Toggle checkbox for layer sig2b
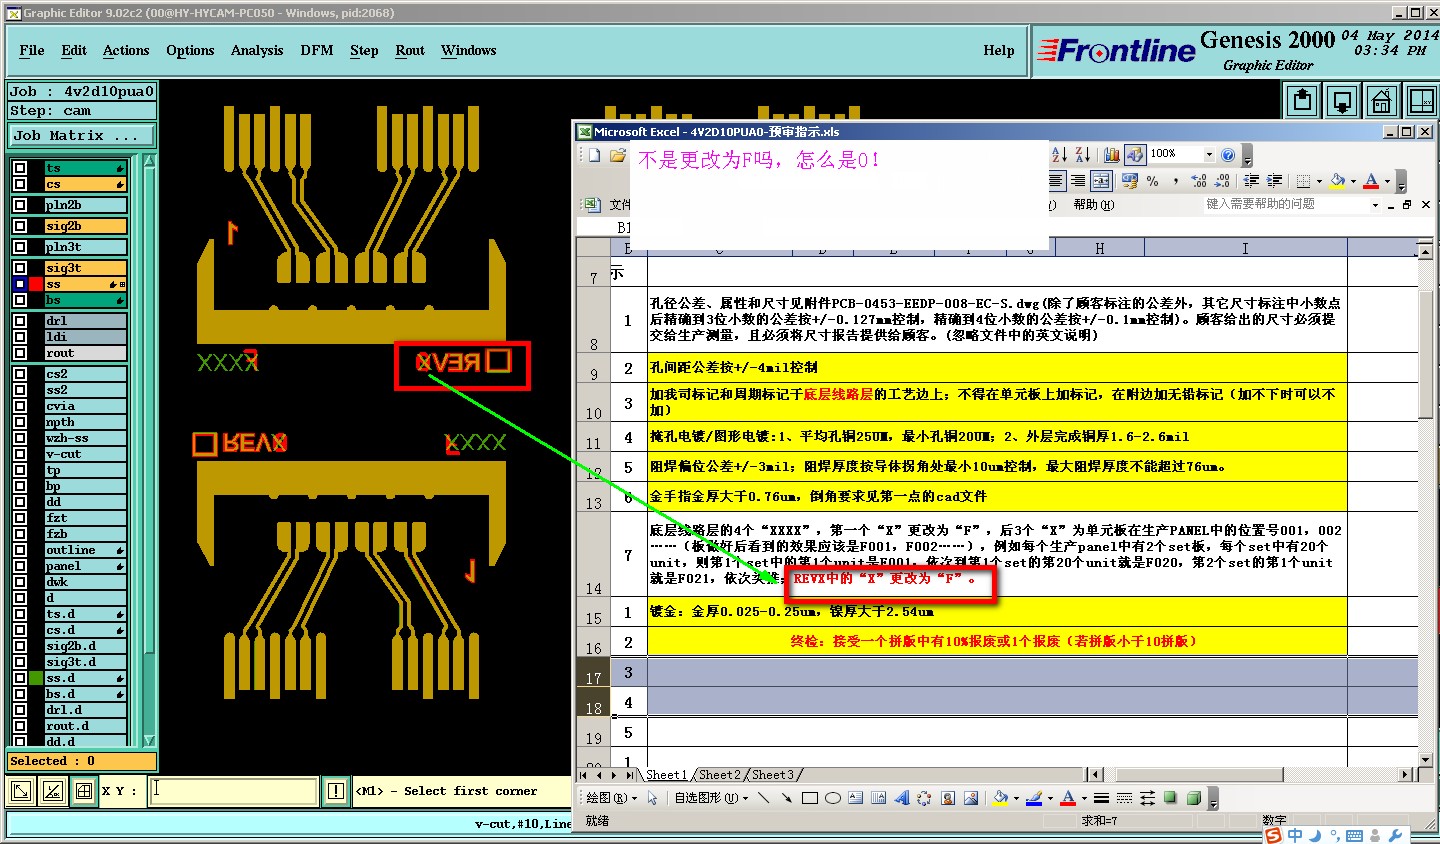This screenshot has width=1440, height=844. [20, 226]
